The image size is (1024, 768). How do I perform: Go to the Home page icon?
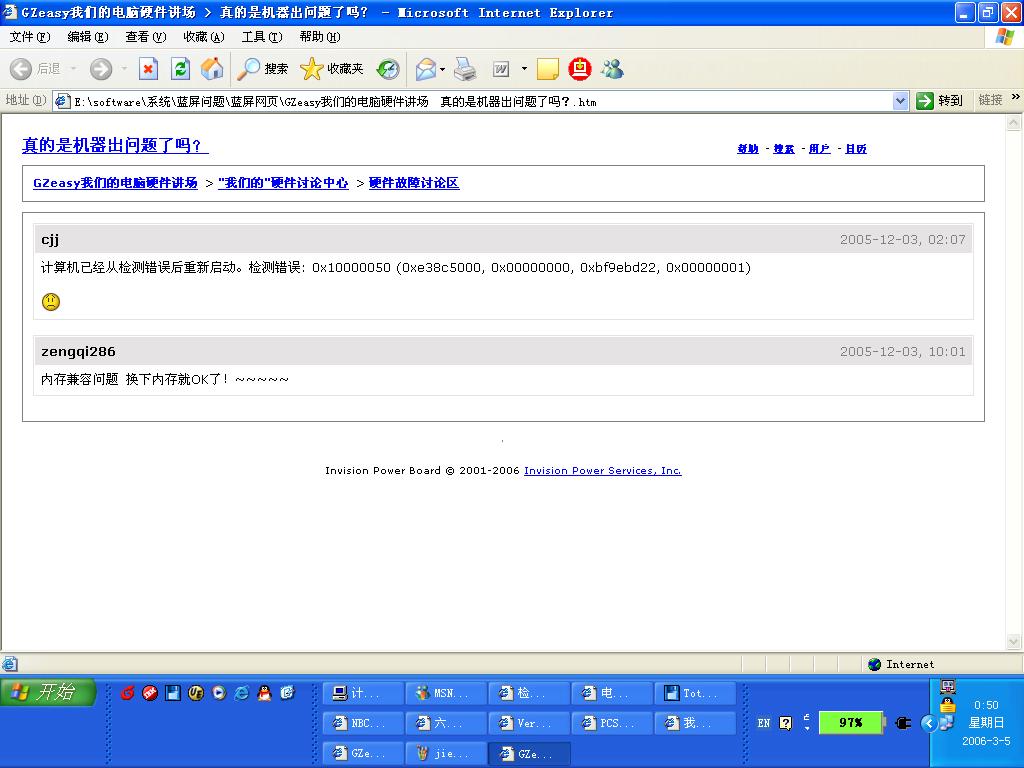click(212, 69)
